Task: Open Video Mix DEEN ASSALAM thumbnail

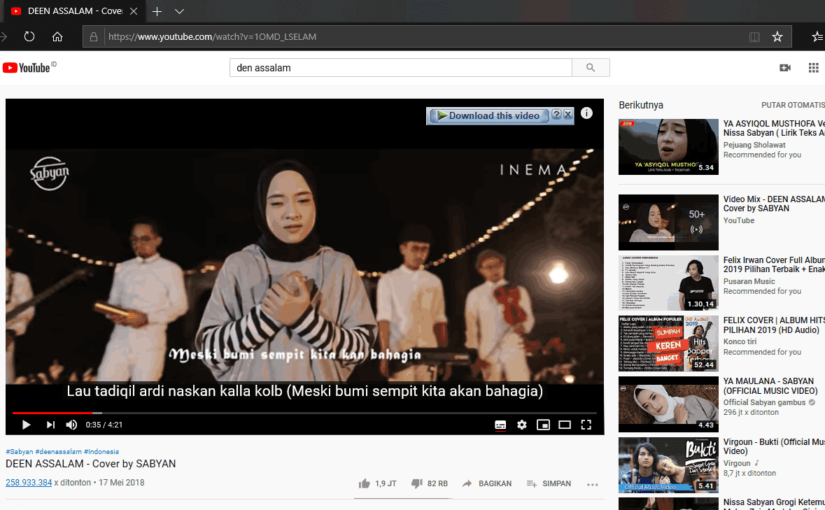Action: [x=668, y=222]
